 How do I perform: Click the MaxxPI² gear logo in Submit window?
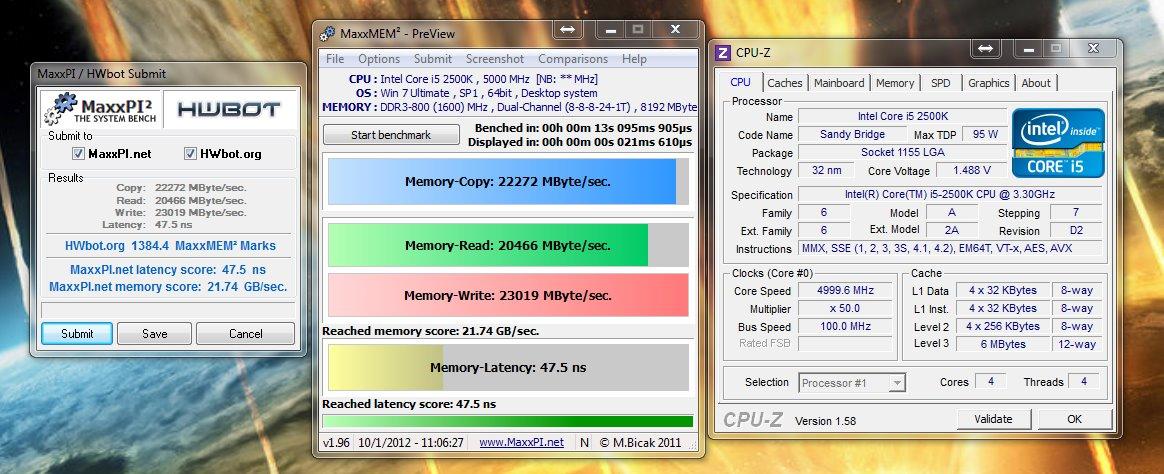100,109
